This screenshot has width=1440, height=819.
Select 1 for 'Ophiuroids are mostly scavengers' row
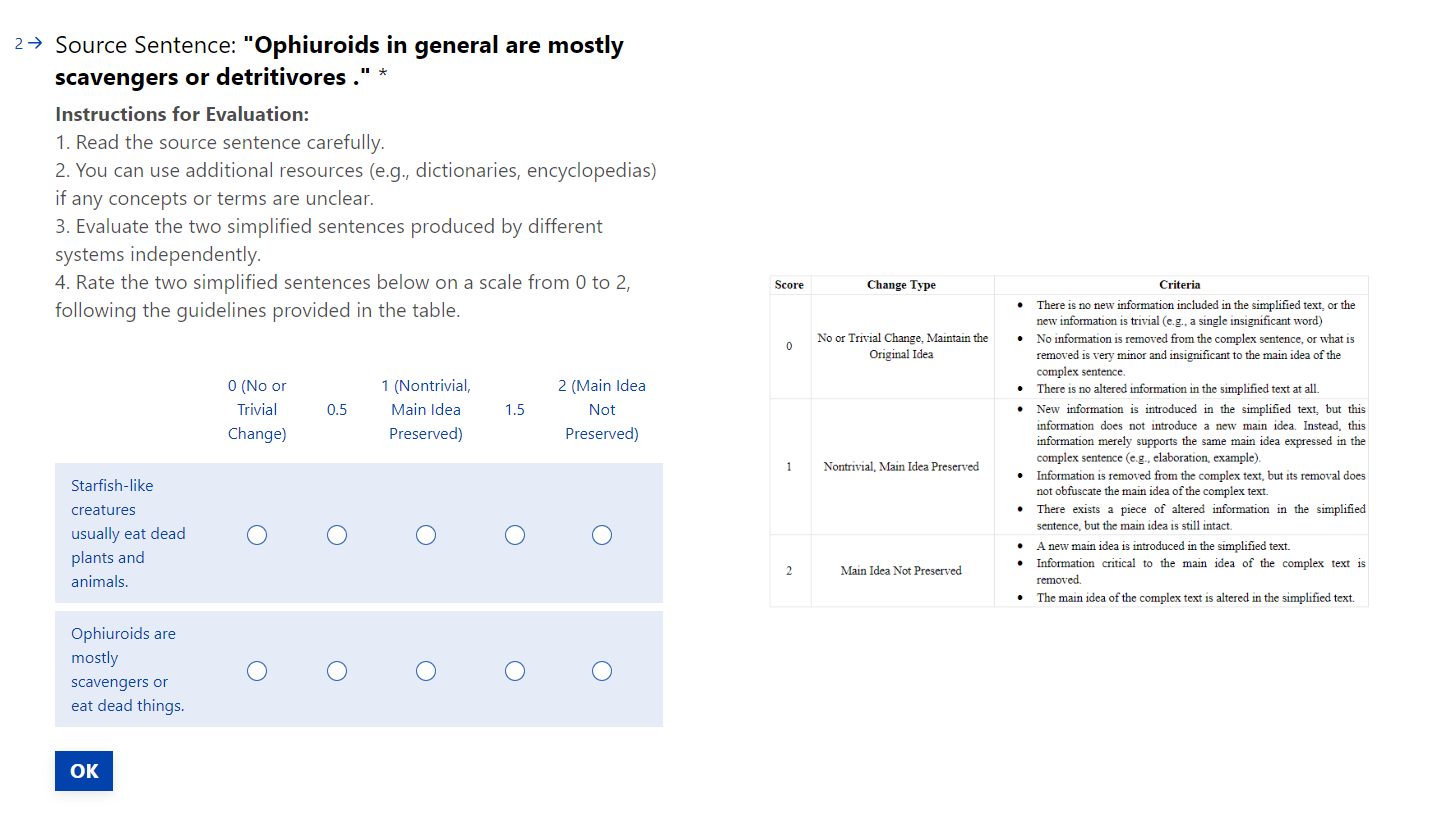click(426, 671)
